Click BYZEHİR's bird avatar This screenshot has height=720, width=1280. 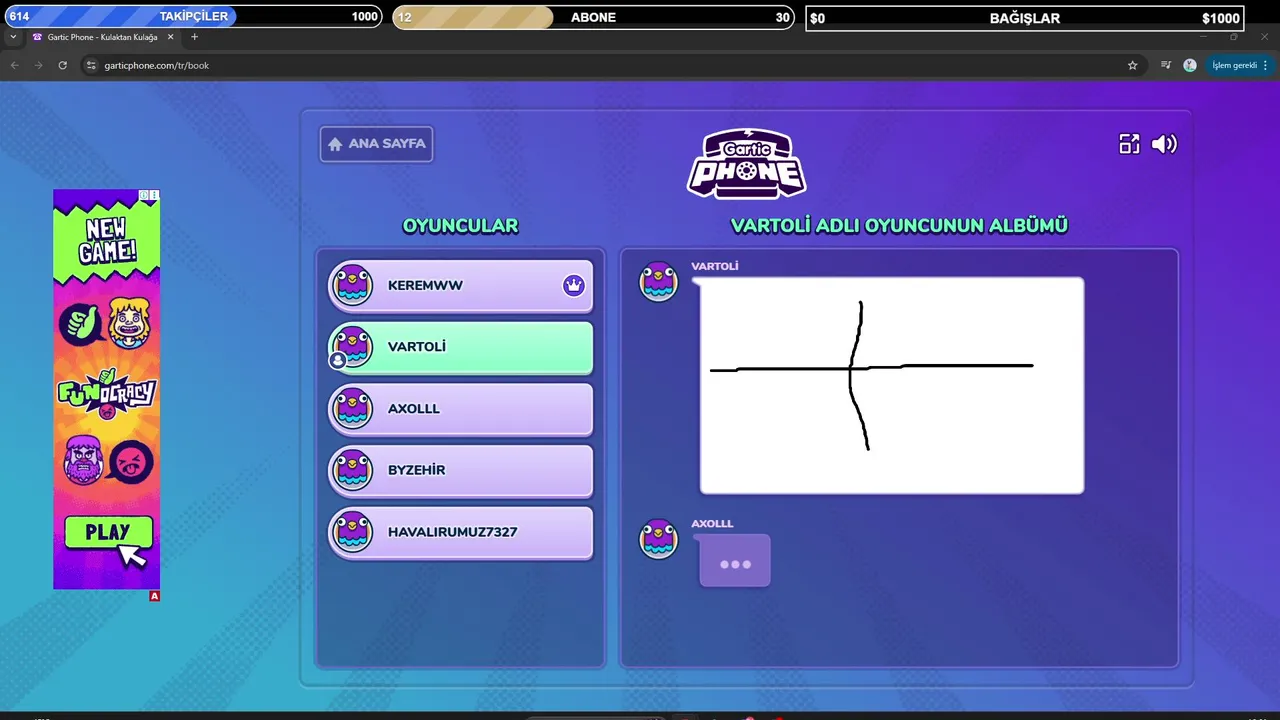click(x=352, y=470)
